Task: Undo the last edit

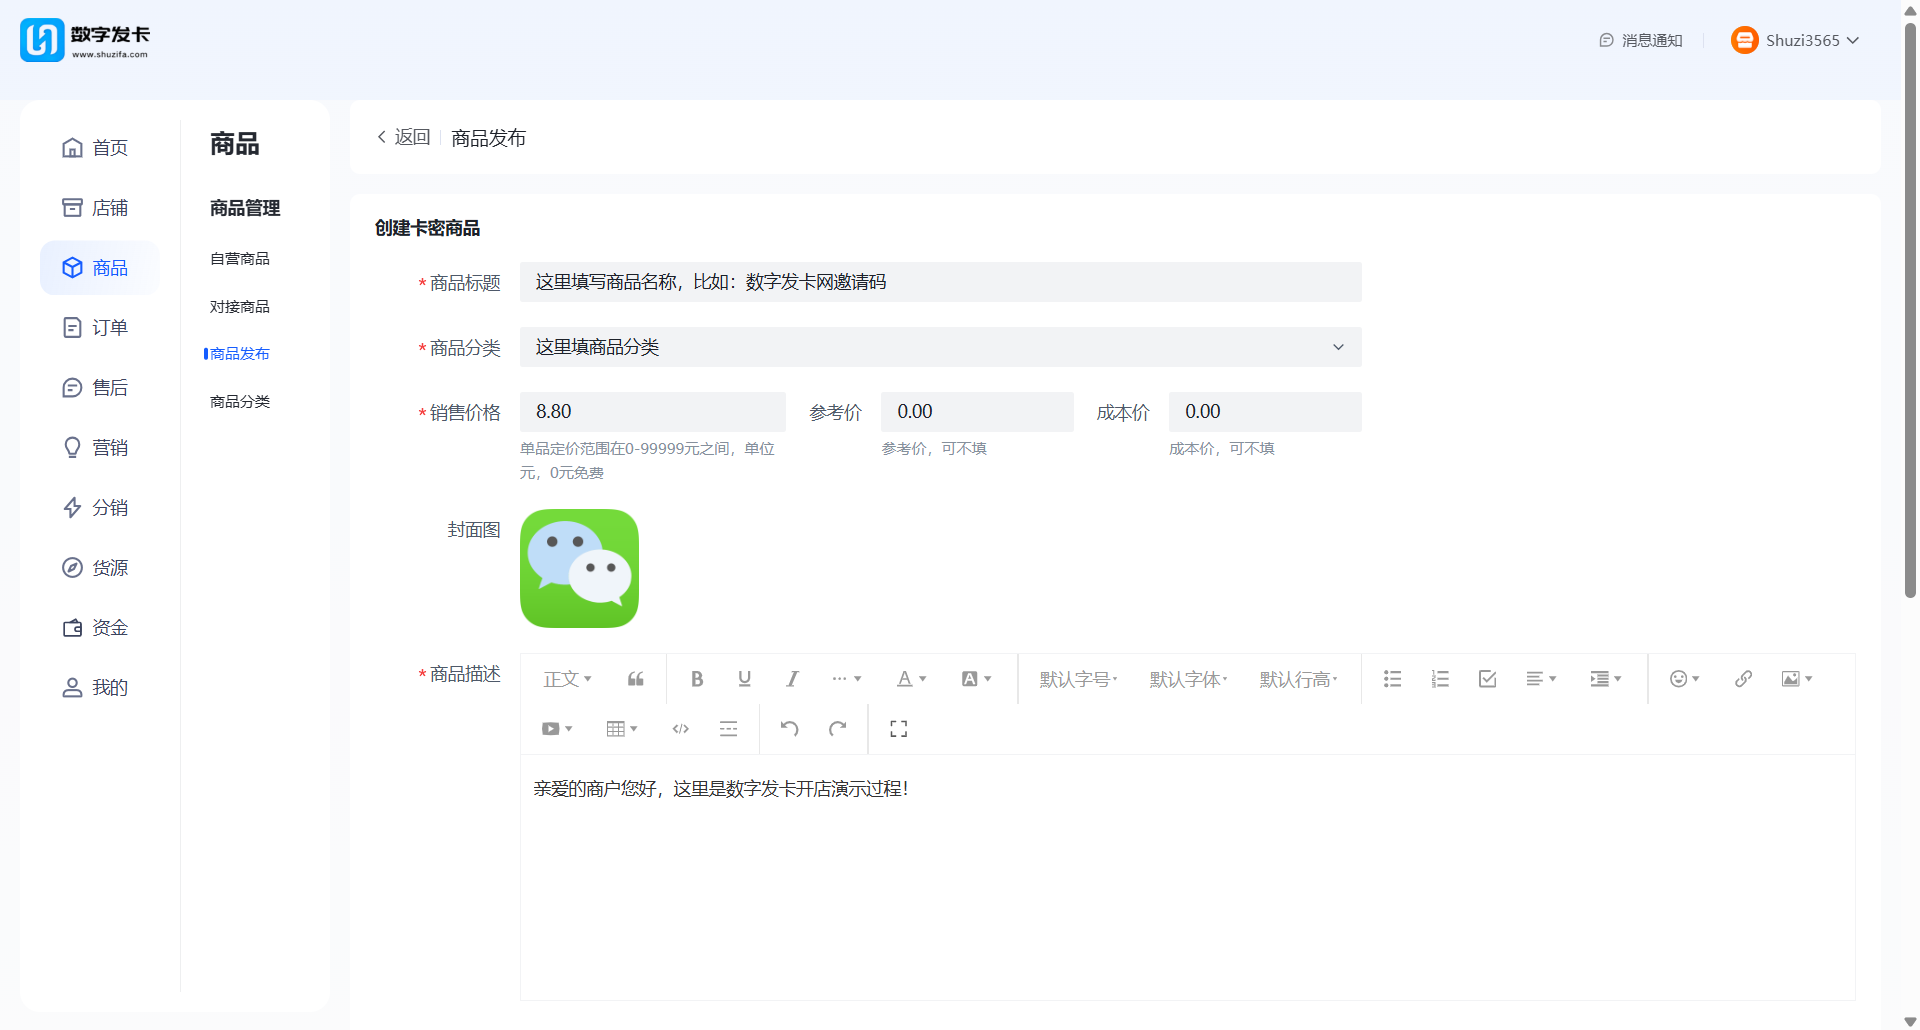Action: 789,729
